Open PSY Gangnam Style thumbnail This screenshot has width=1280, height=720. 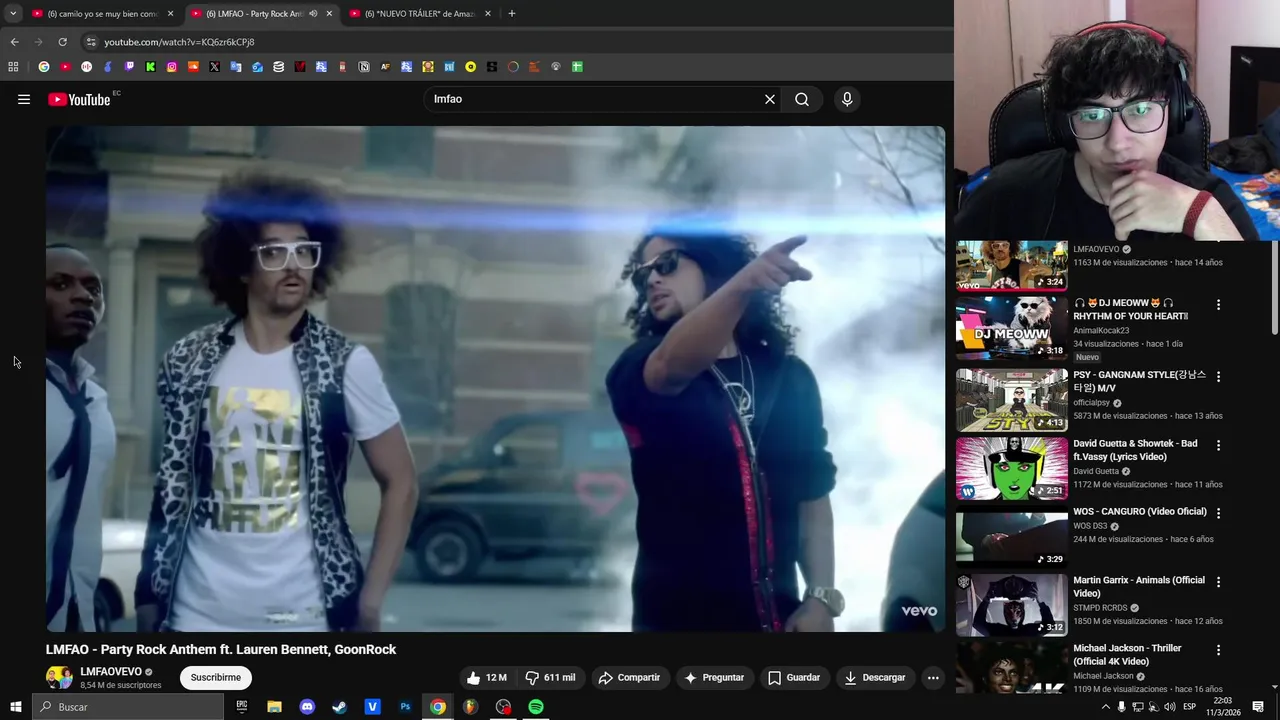pos(1012,399)
